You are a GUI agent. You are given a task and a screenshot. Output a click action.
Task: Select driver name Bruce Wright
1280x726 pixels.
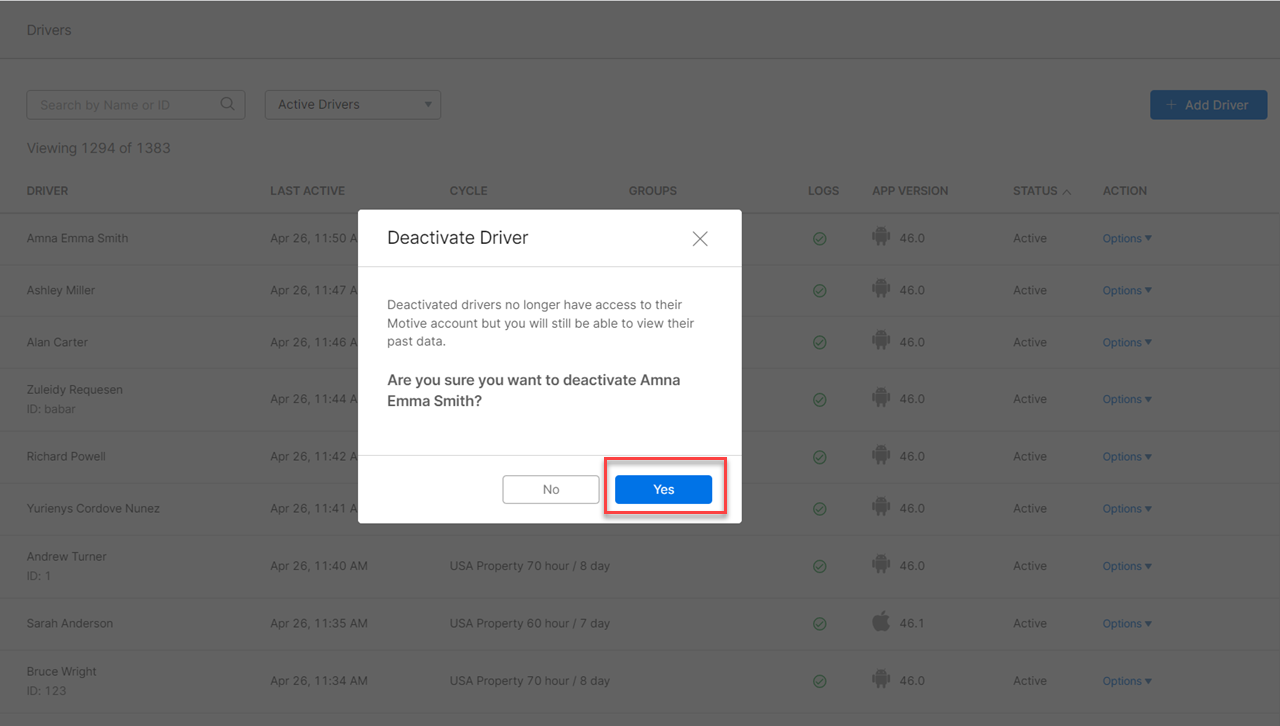tap(62, 671)
